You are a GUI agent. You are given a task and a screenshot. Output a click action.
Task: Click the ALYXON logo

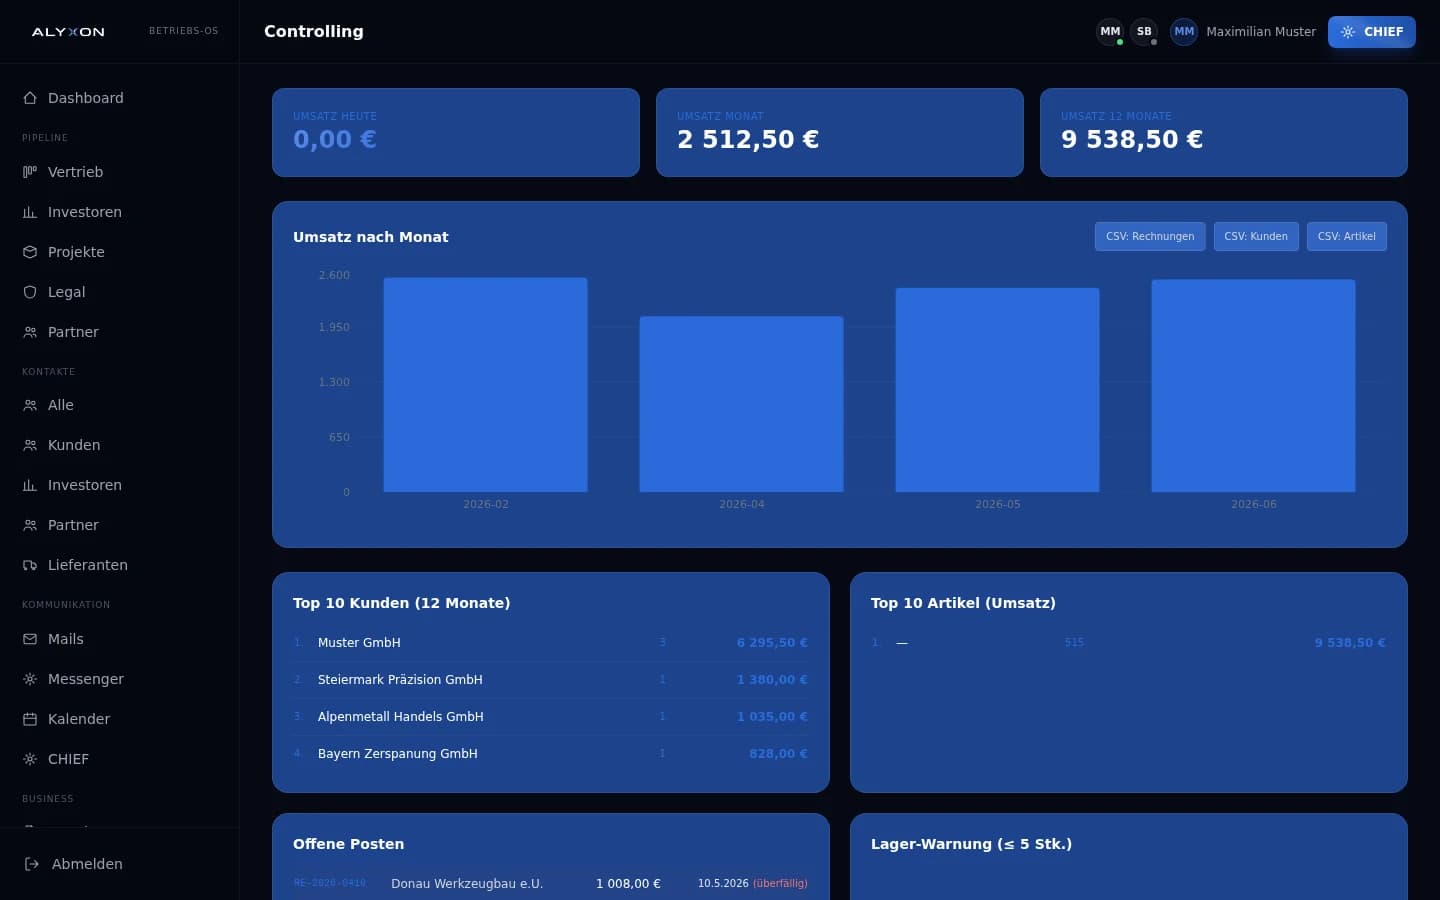(68, 32)
